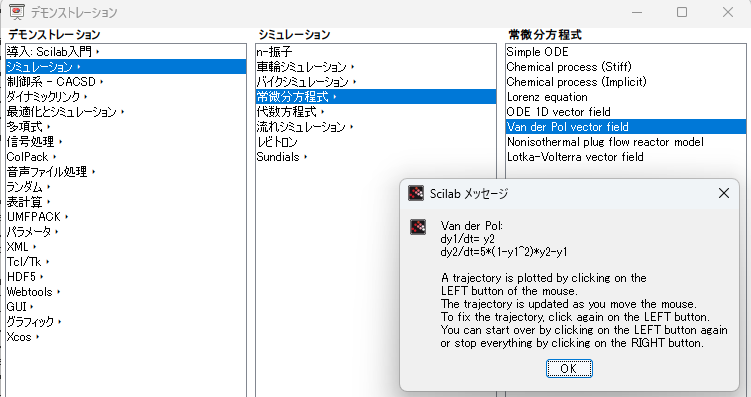Run the Simple ODE demo

(x=626, y=52)
